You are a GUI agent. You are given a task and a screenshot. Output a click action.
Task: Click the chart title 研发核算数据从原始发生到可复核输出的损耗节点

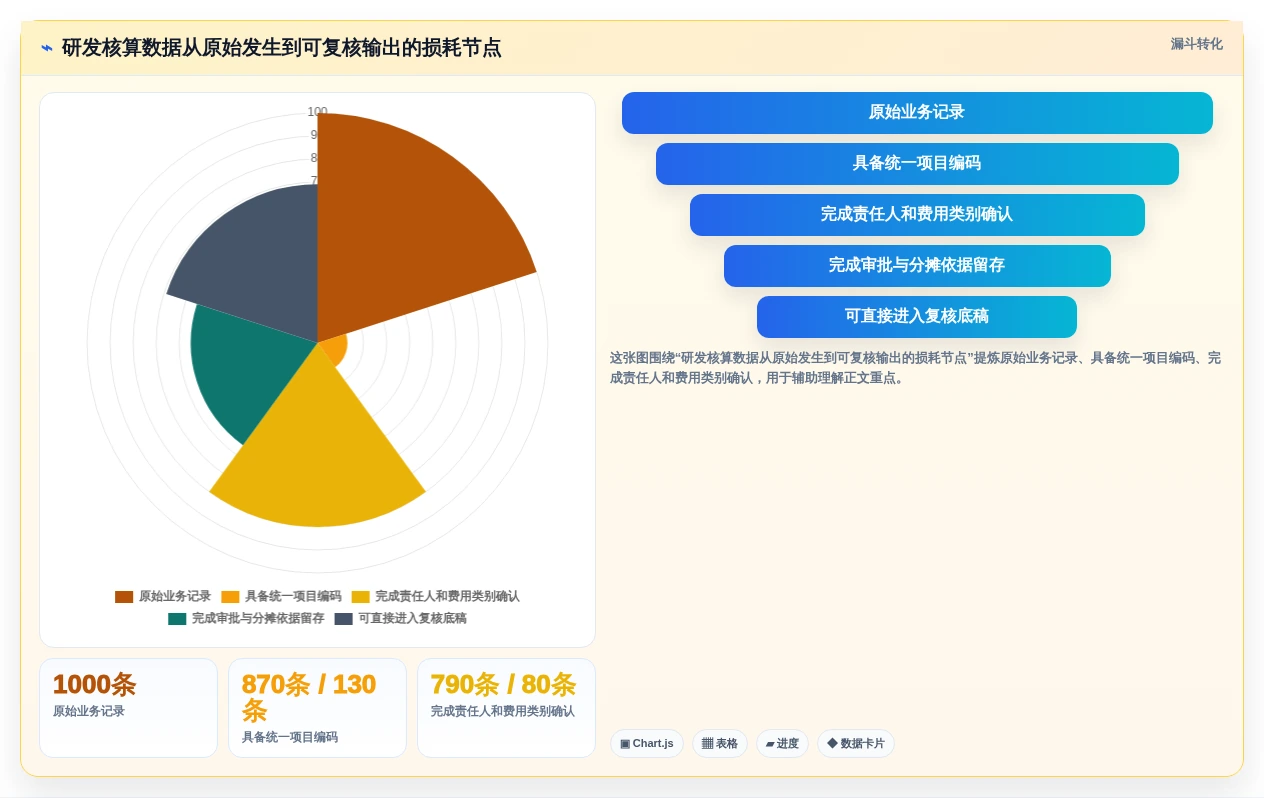[x=281, y=48]
